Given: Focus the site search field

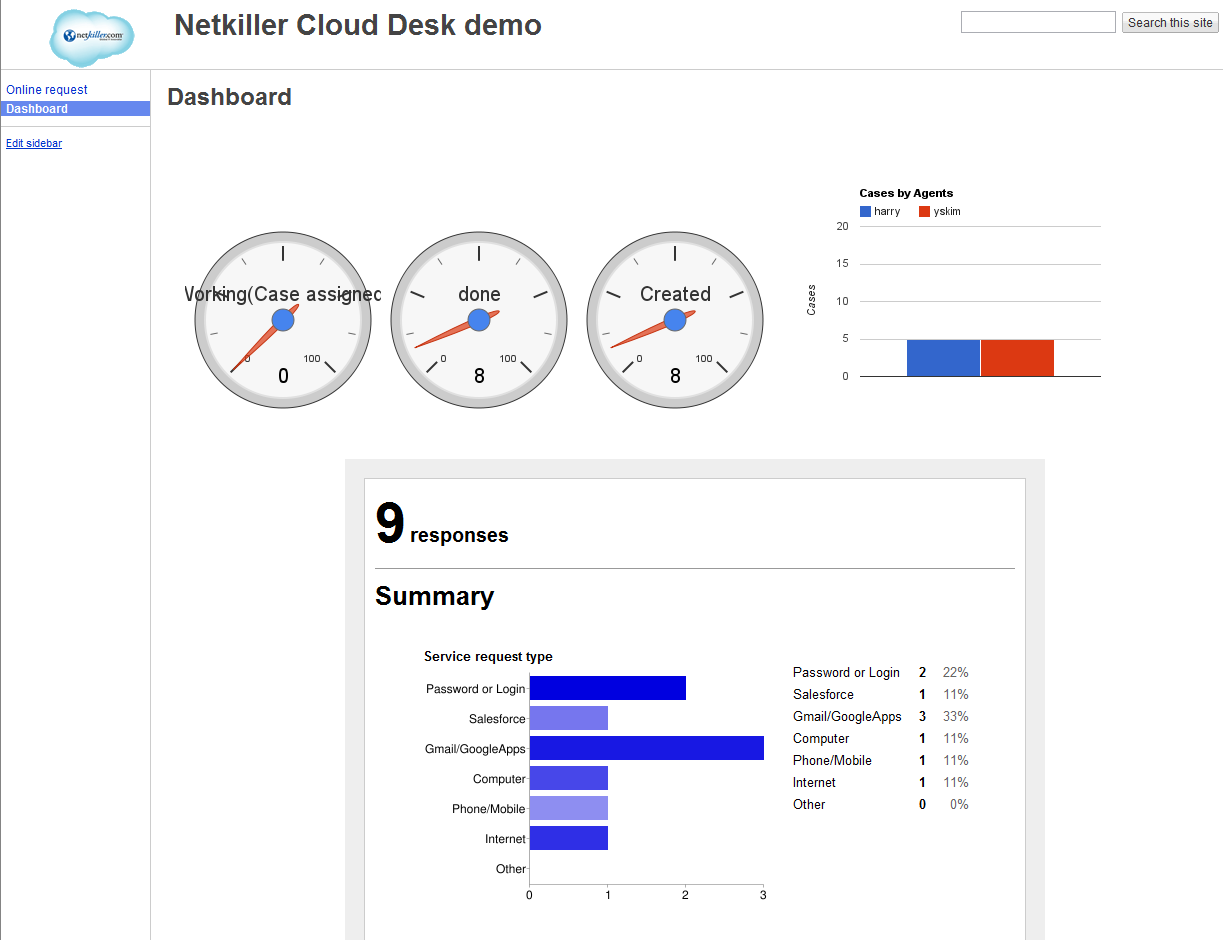Looking at the screenshot, I should tap(1038, 22).
